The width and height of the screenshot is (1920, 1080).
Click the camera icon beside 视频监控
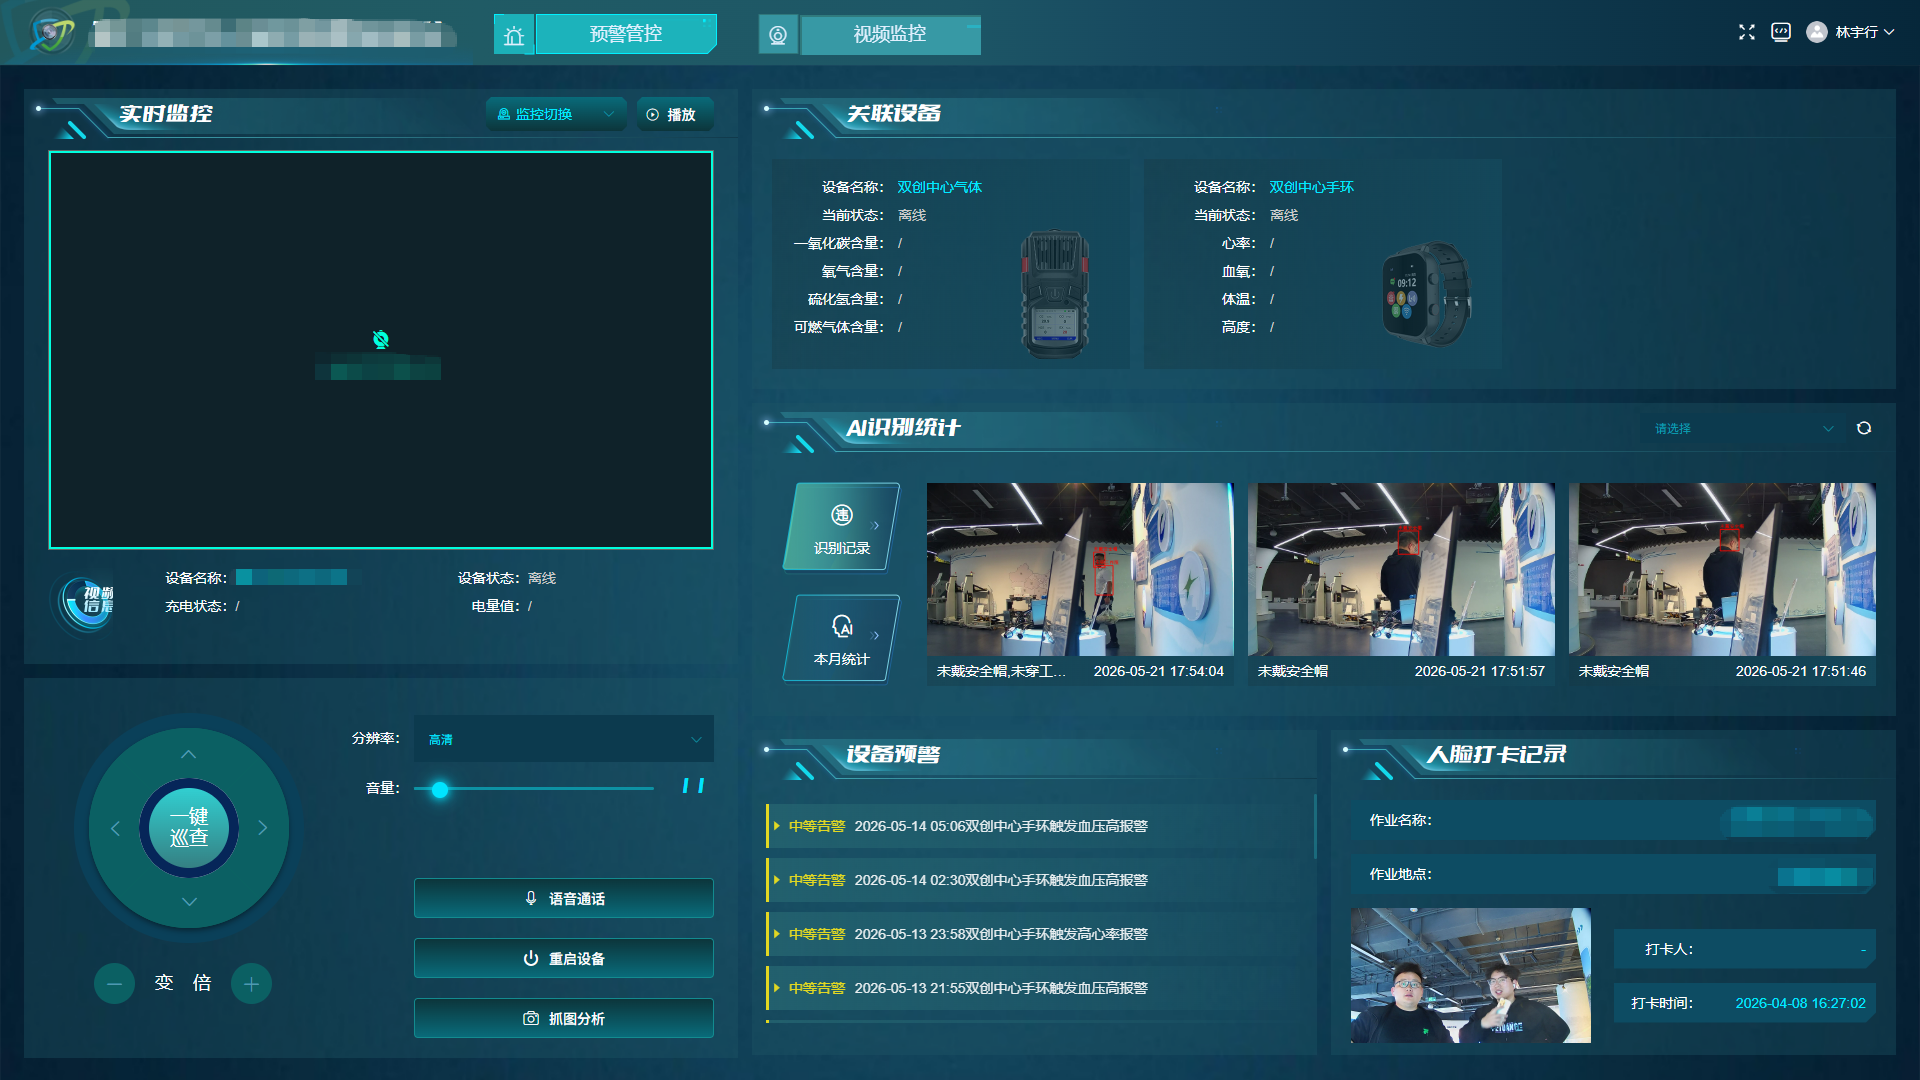(778, 35)
